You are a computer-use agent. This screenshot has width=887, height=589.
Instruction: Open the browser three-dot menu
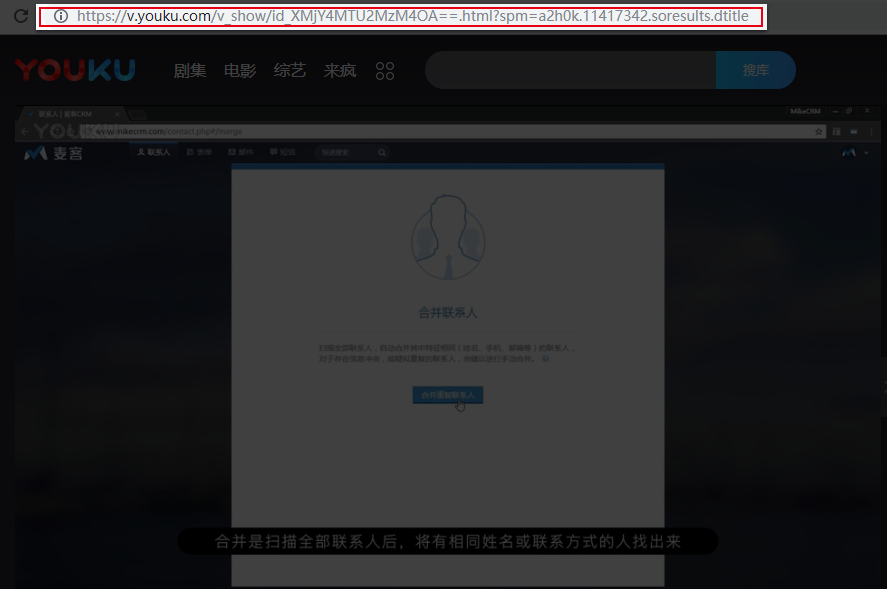871,131
